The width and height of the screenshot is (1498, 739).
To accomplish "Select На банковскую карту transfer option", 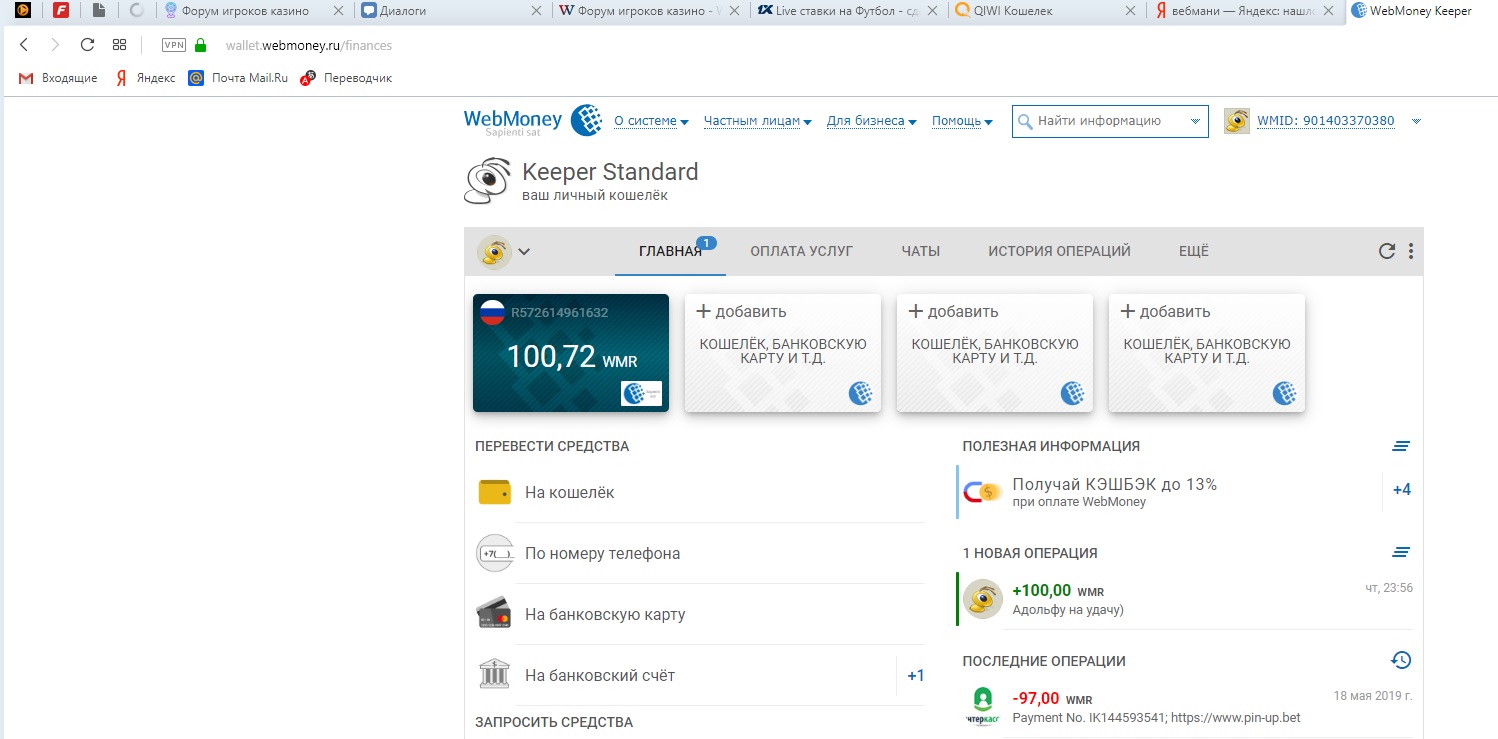I will [701, 614].
